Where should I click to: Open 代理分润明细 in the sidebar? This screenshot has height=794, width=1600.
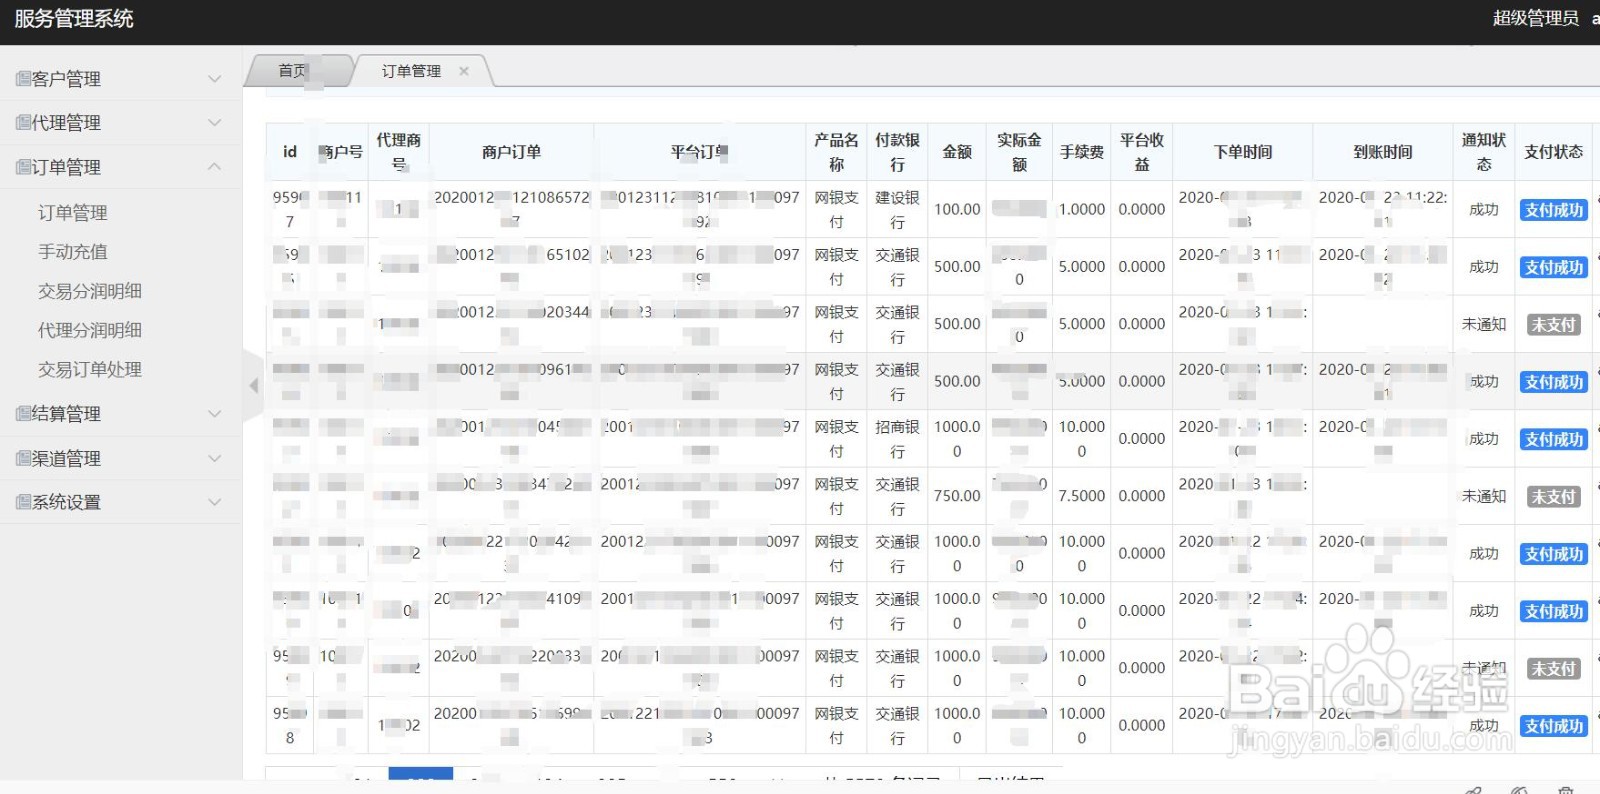tap(90, 330)
